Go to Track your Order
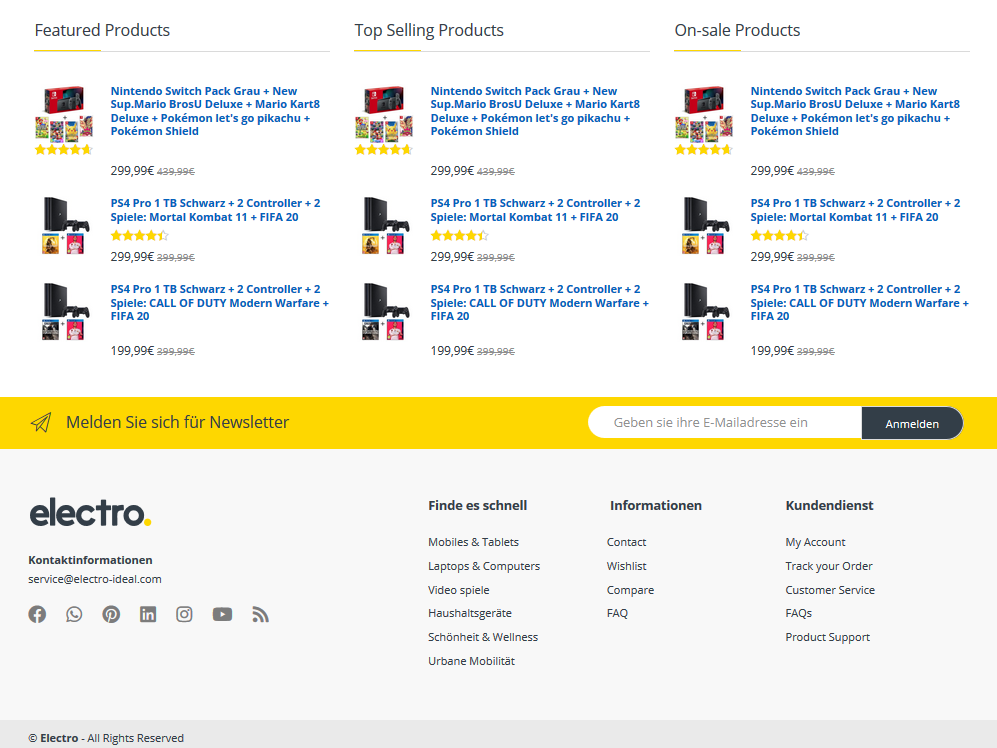The image size is (997, 748). [x=829, y=566]
